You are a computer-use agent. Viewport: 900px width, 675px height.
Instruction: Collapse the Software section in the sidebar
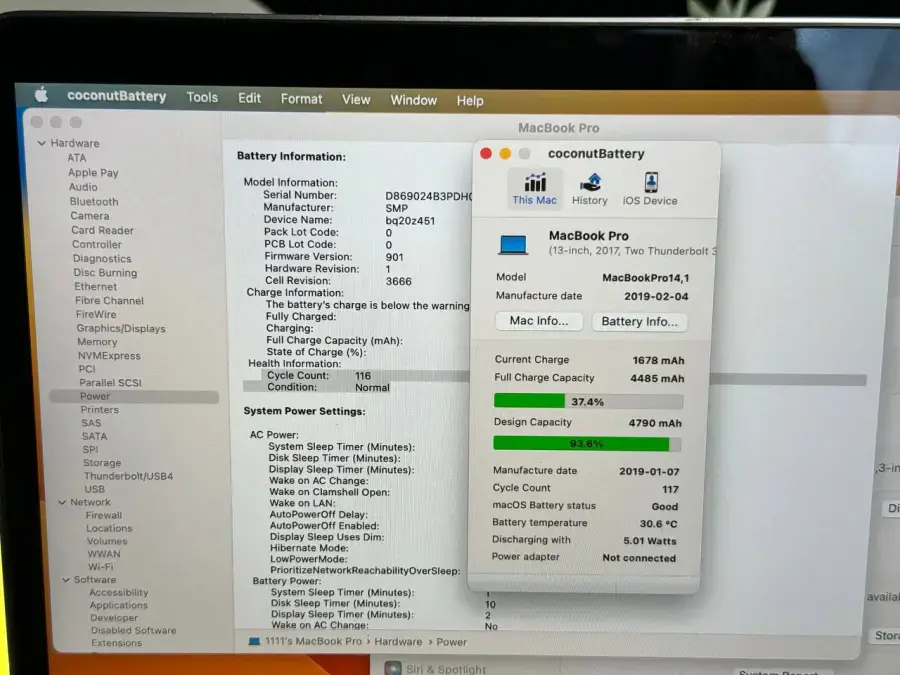tap(66, 579)
